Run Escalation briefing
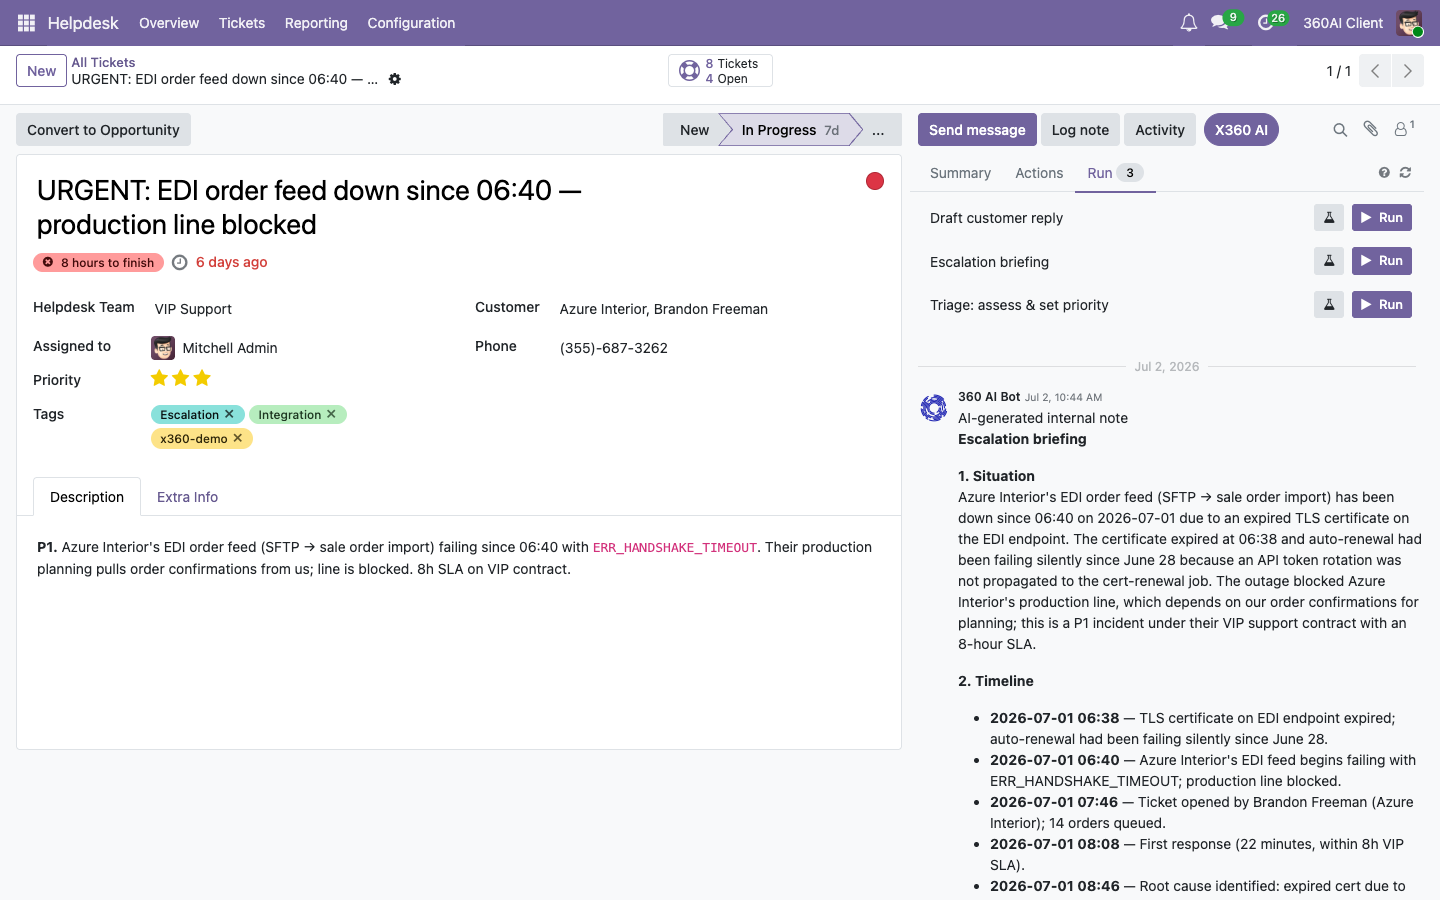This screenshot has width=1440, height=900. [1382, 261]
